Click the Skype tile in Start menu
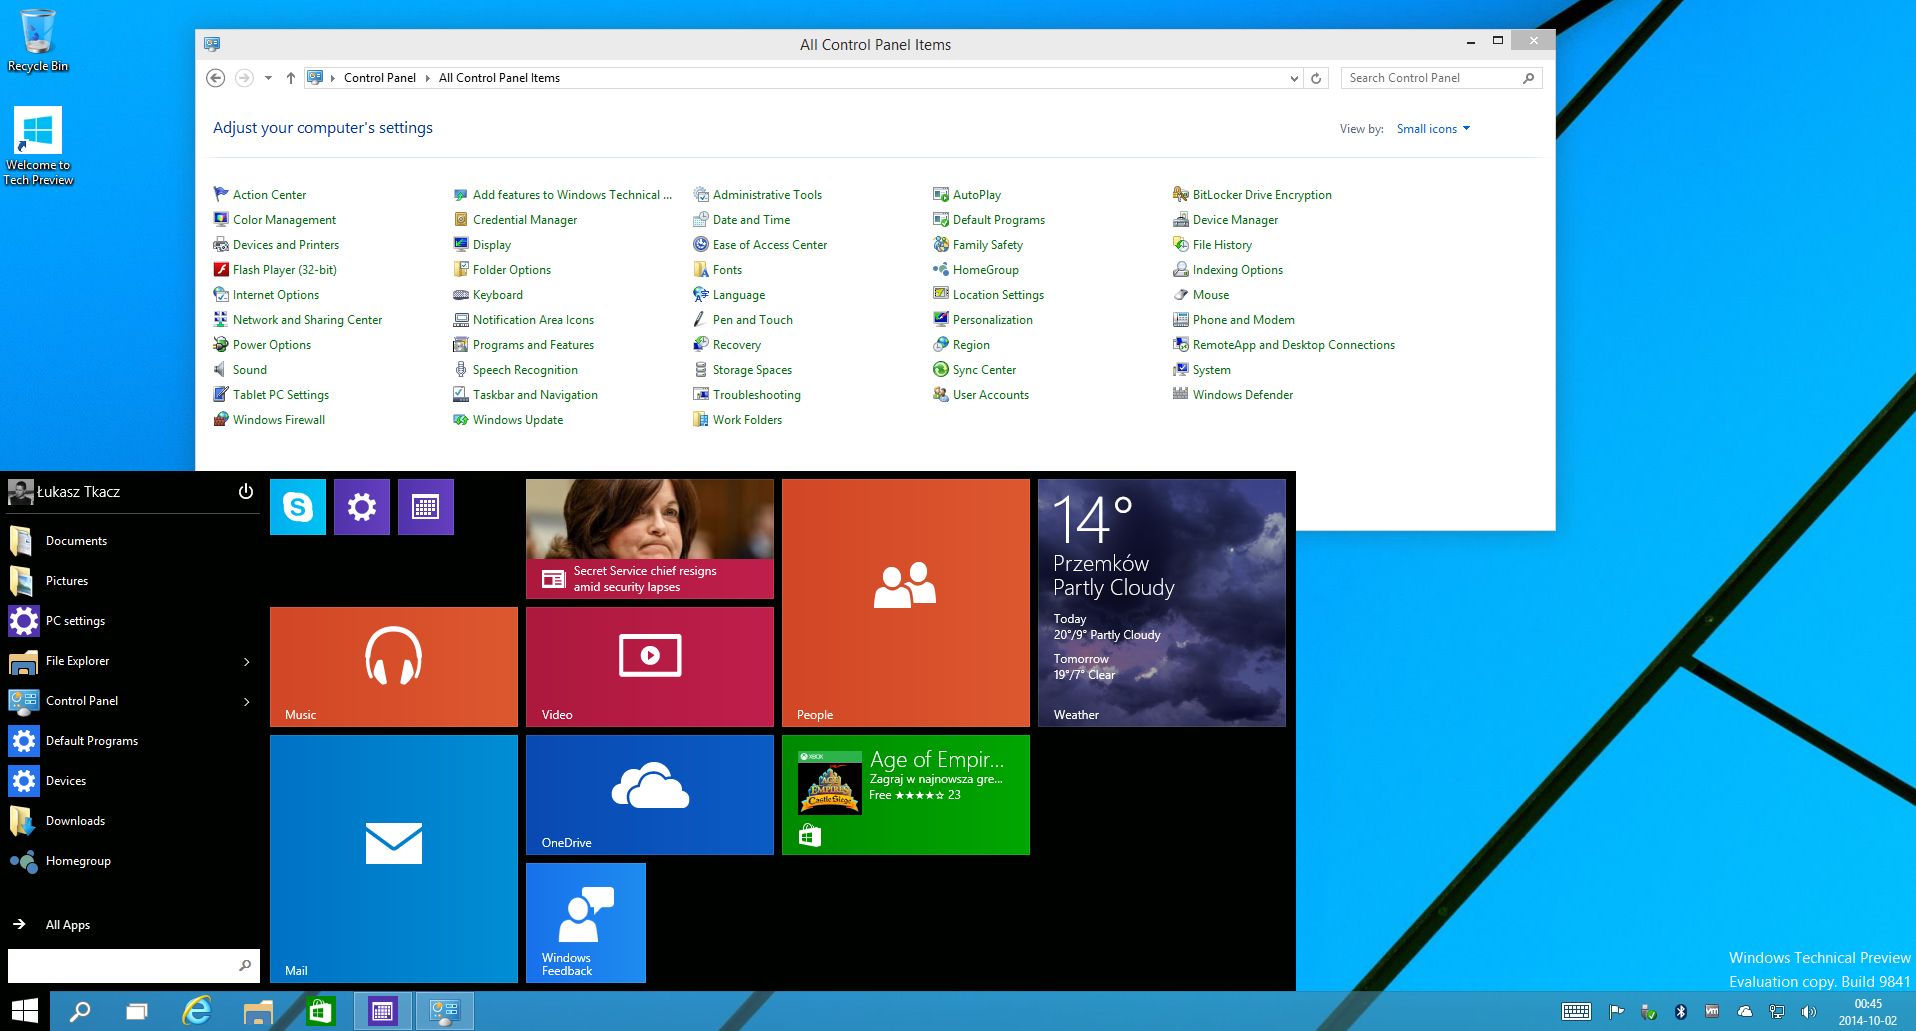The width and height of the screenshot is (1916, 1031). [297, 507]
